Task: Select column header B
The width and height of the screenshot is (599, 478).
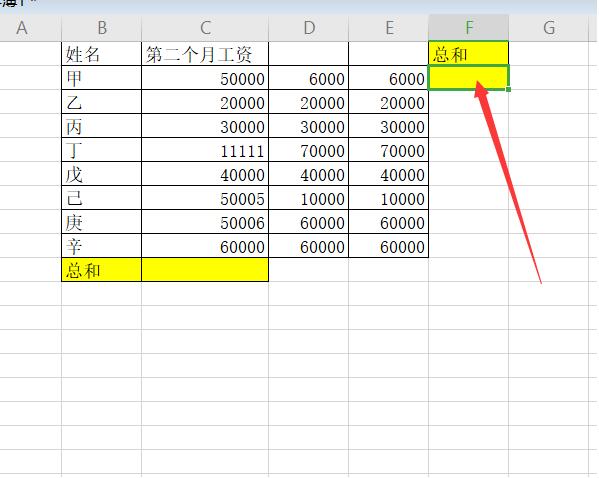Action: click(102, 28)
